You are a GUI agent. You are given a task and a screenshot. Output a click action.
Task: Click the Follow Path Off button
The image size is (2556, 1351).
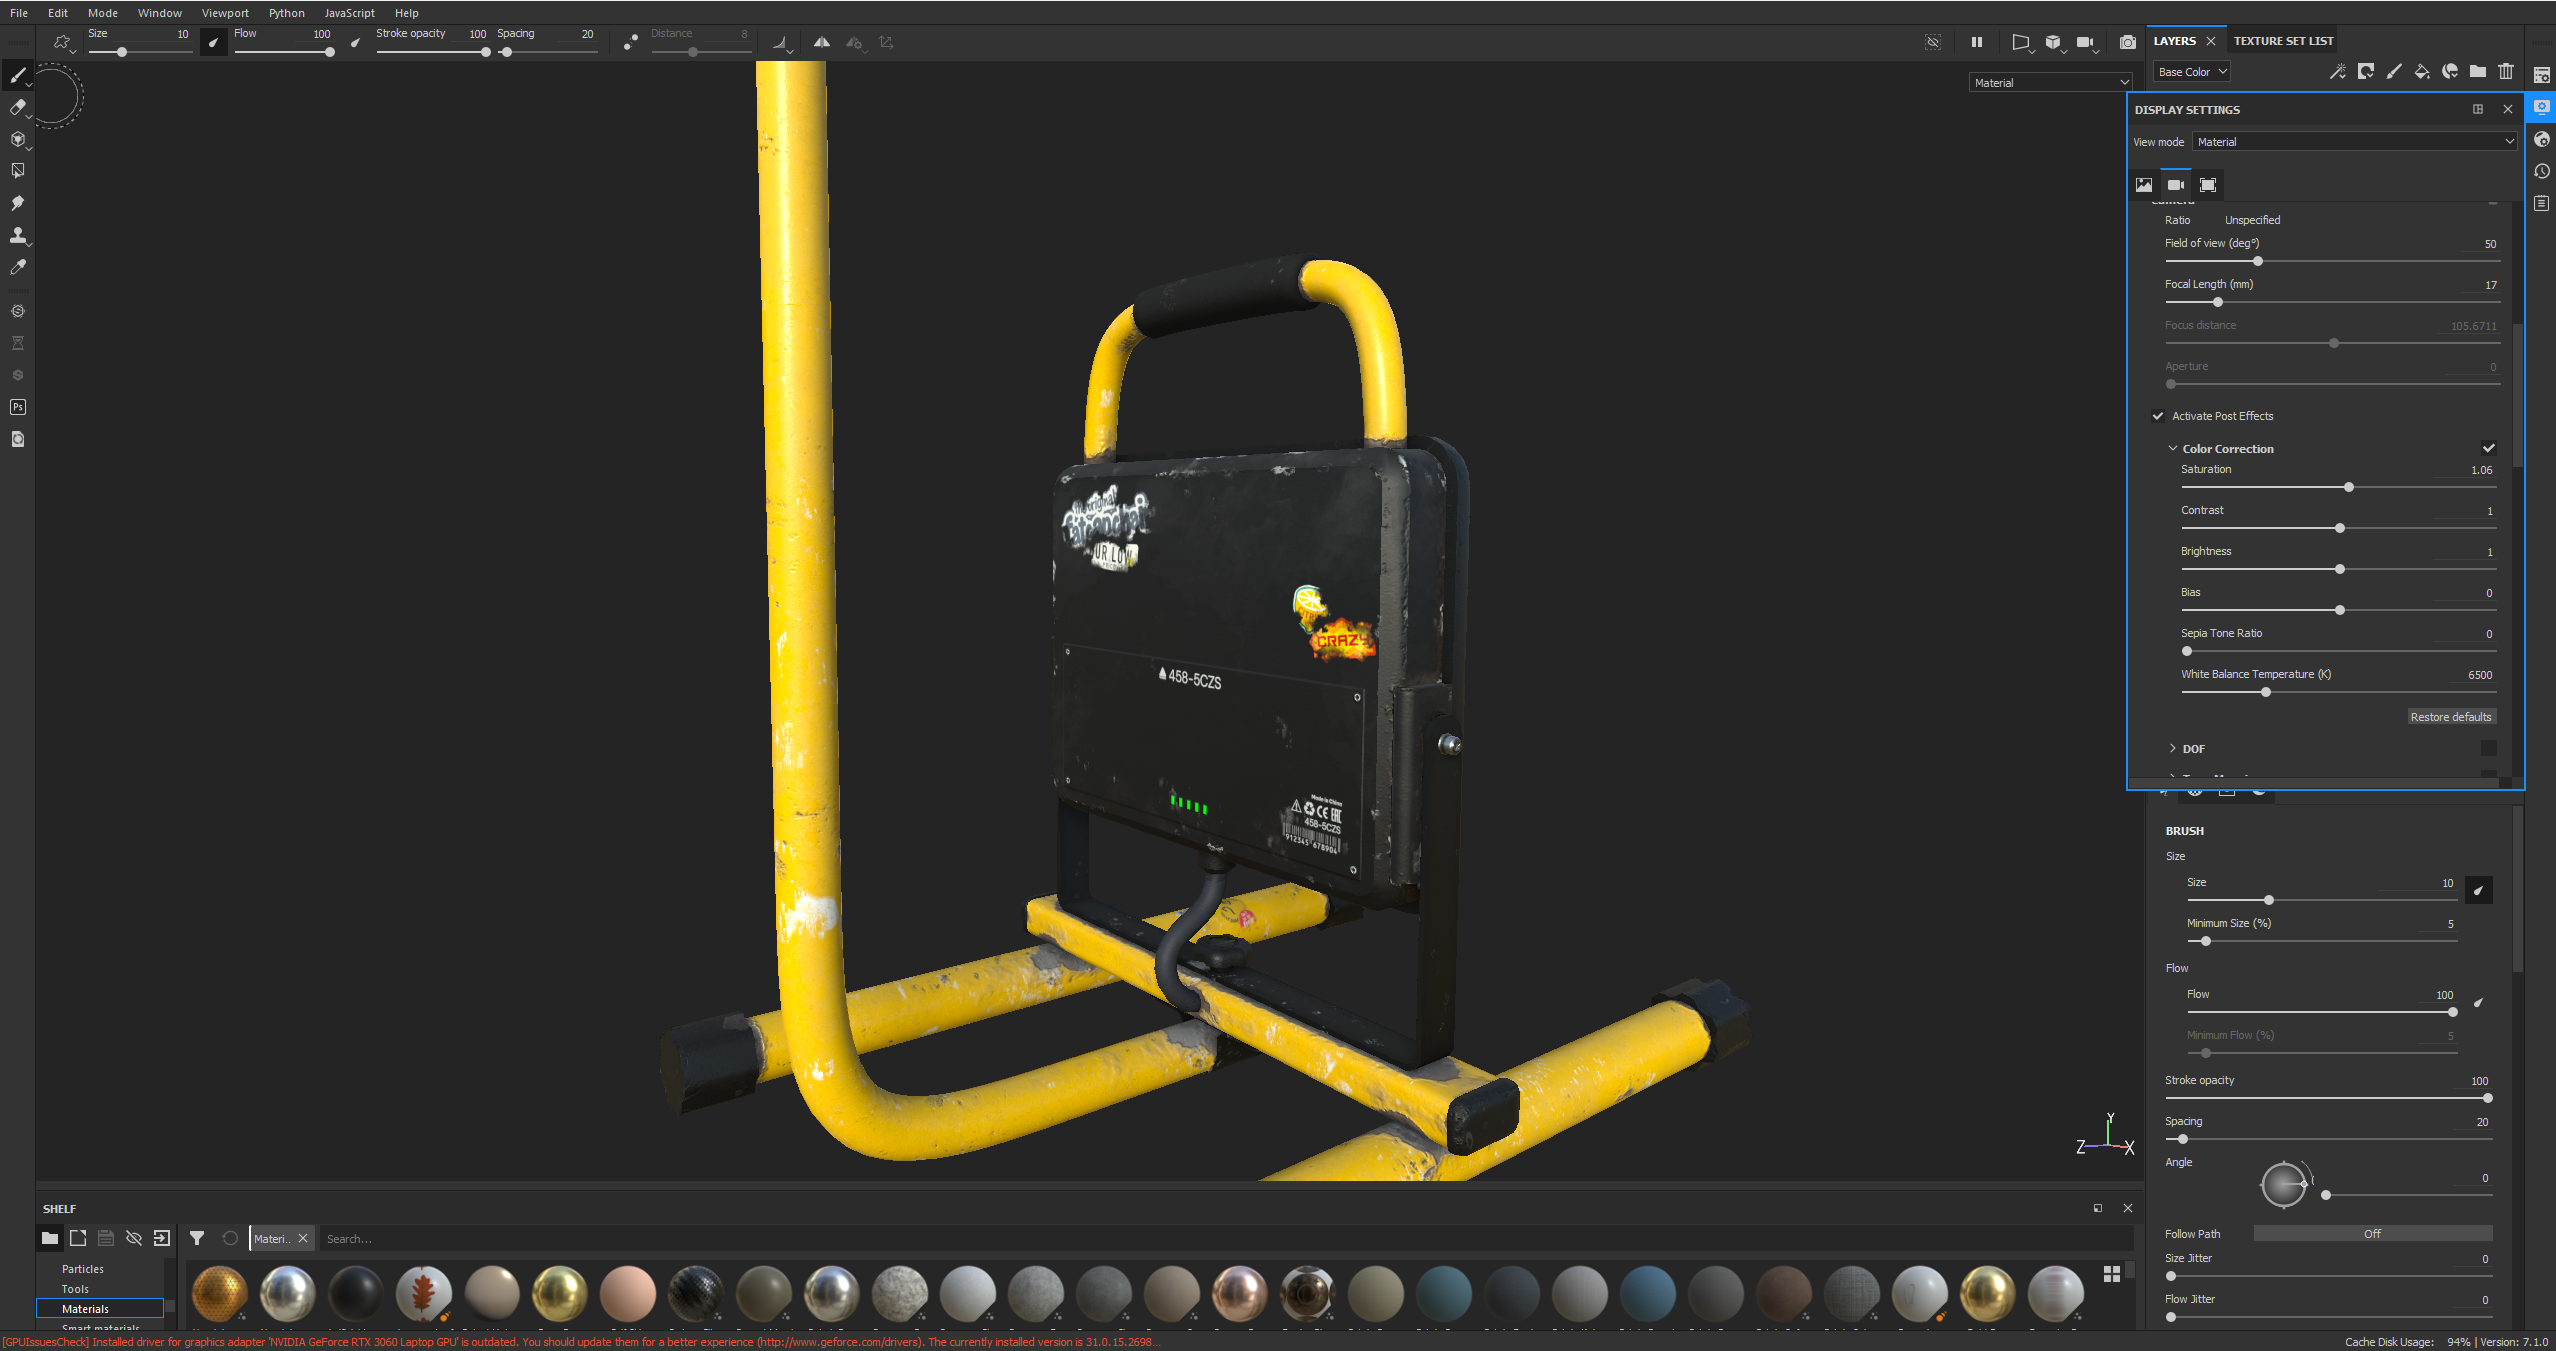2372,1234
